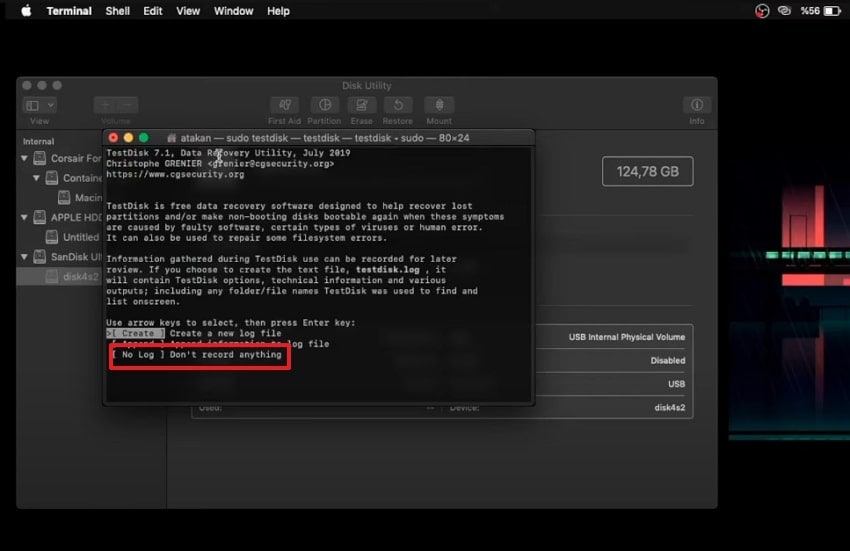The width and height of the screenshot is (850, 551).
Task: Collapse the Container disclosure triangle
Action: pyautogui.click(x=36, y=178)
